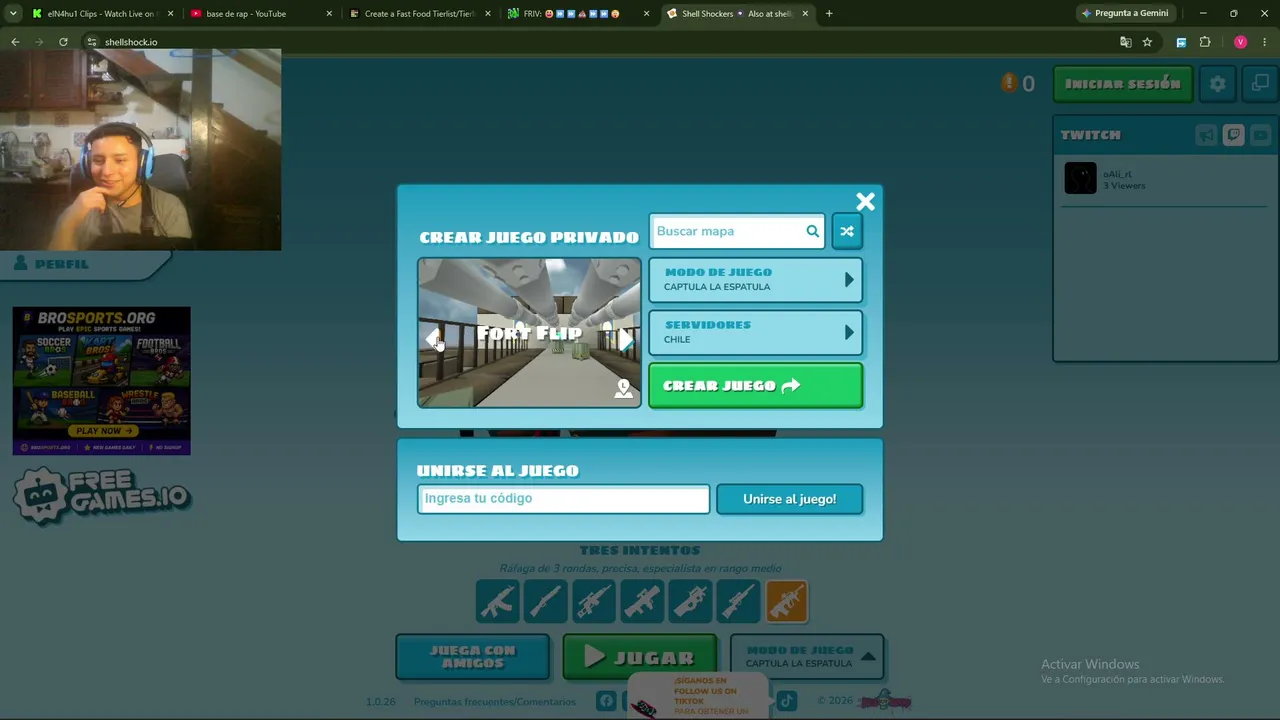1280x720 pixels.
Task: Go to the next map with right arrow
Action: point(625,339)
